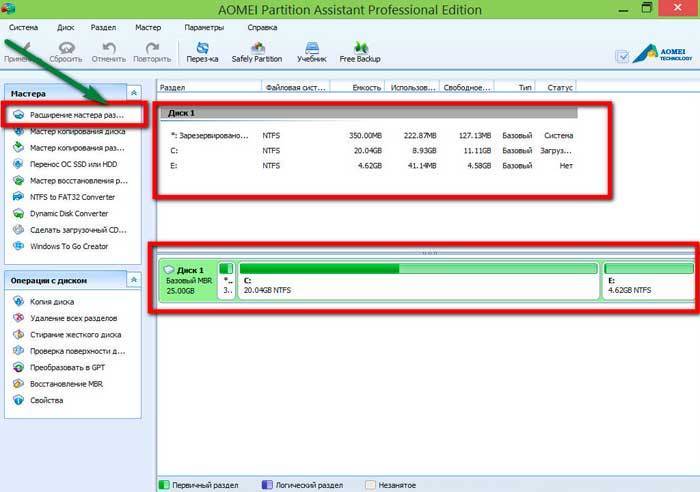Open the Справка menu
Screen dimensions: 700x492
click(x=262, y=27)
